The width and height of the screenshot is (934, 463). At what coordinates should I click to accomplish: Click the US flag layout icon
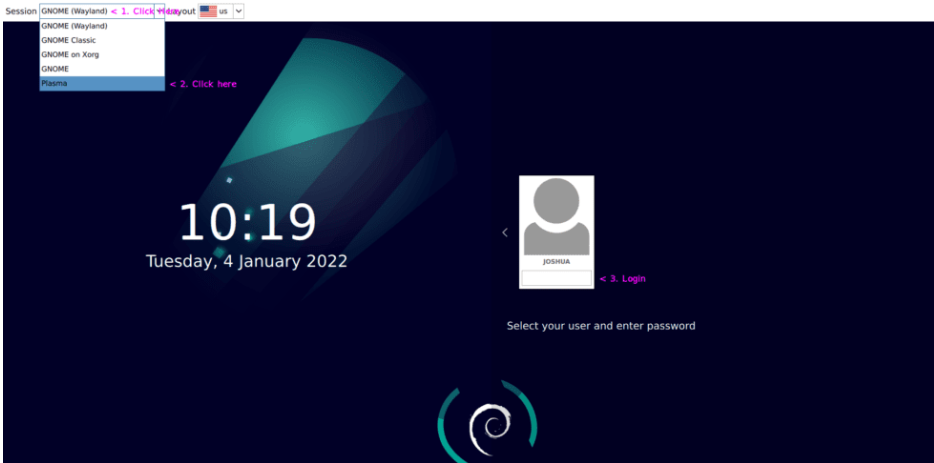pyautogui.click(x=208, y=11)
